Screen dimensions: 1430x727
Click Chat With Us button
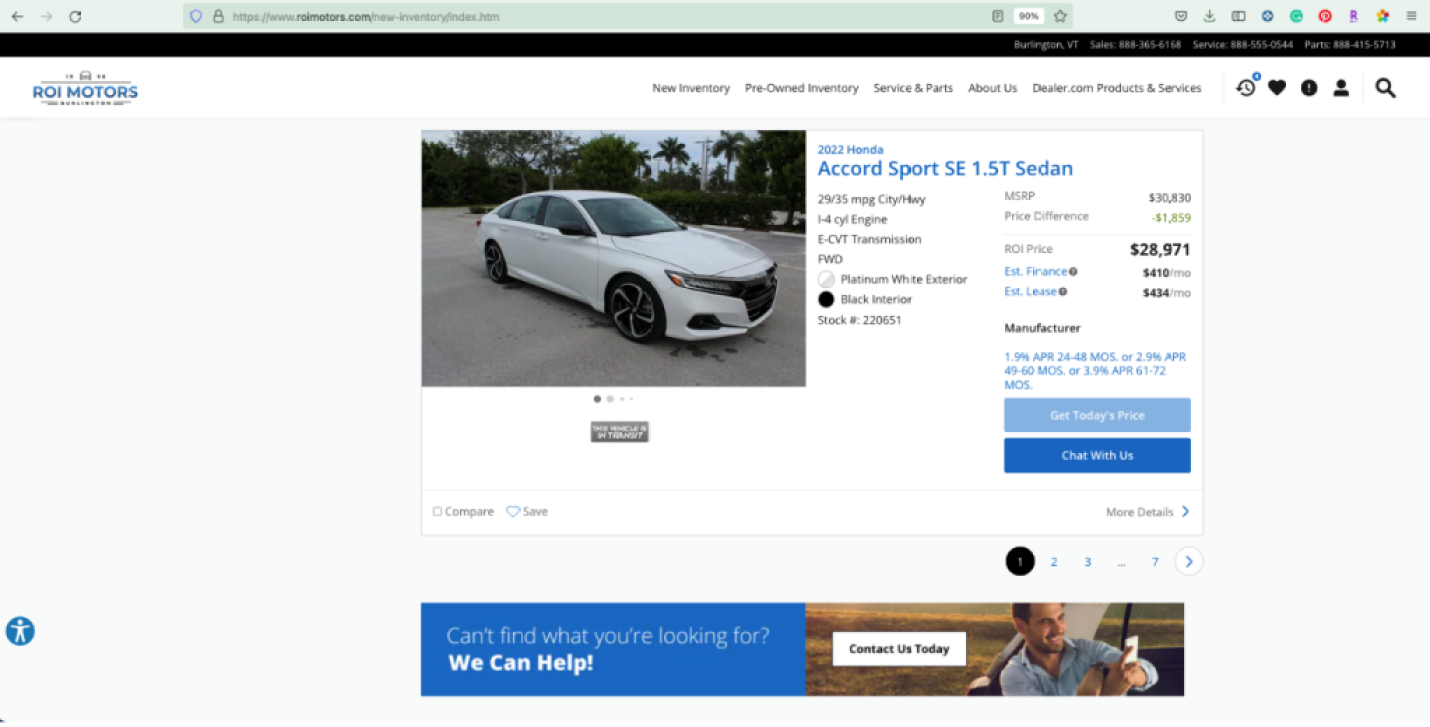(1097, 455)
